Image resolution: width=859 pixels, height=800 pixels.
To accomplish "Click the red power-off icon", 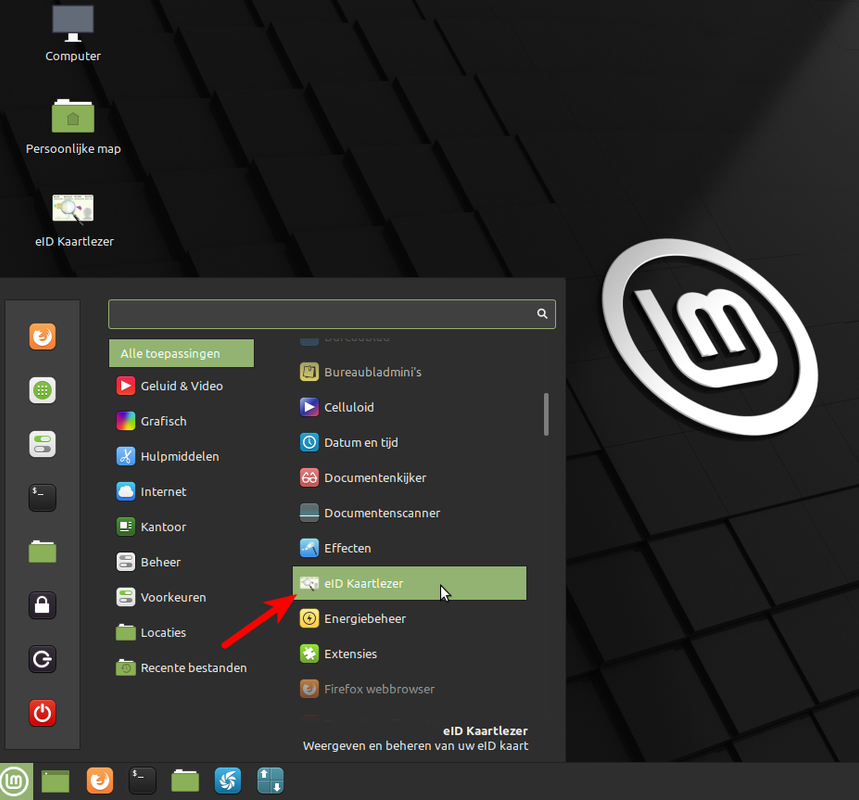I will coord(42,712).
